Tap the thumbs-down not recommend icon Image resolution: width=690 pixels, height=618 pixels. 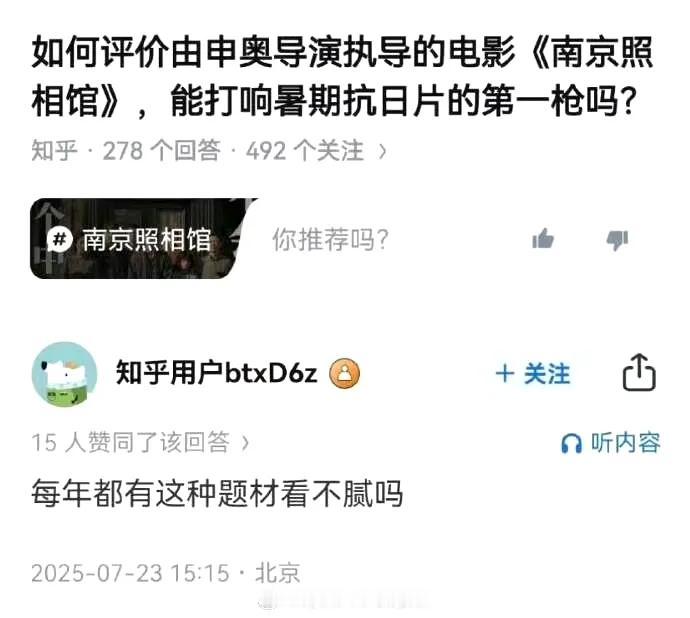point(617,240)
